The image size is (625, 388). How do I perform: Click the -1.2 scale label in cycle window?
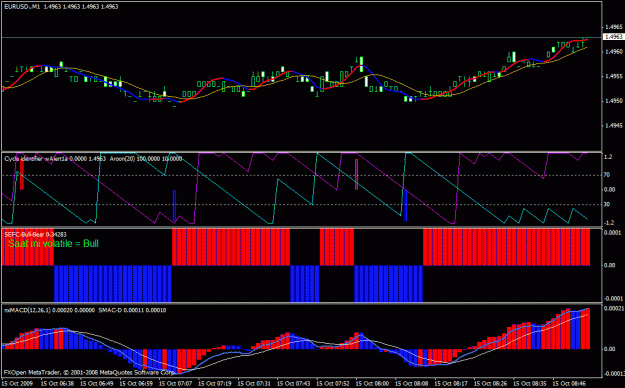click(608, 223)
